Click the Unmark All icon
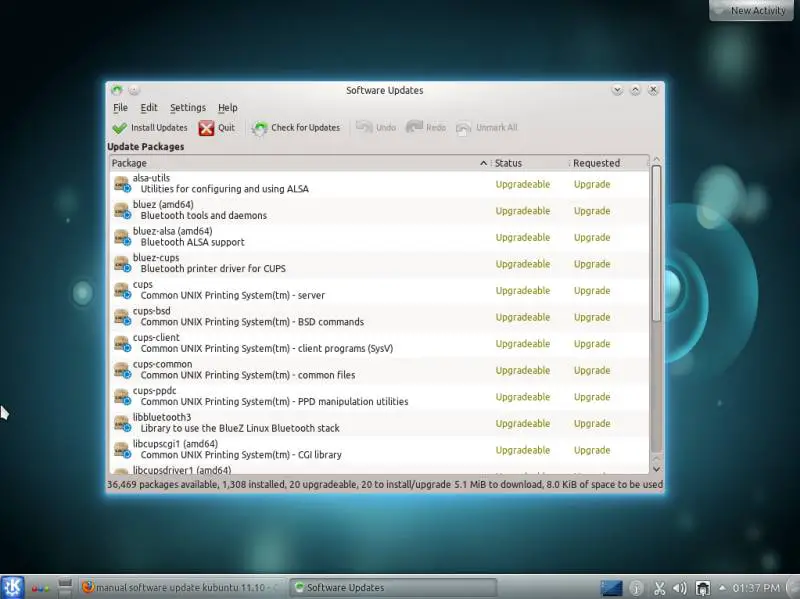 tap(463, 128)
